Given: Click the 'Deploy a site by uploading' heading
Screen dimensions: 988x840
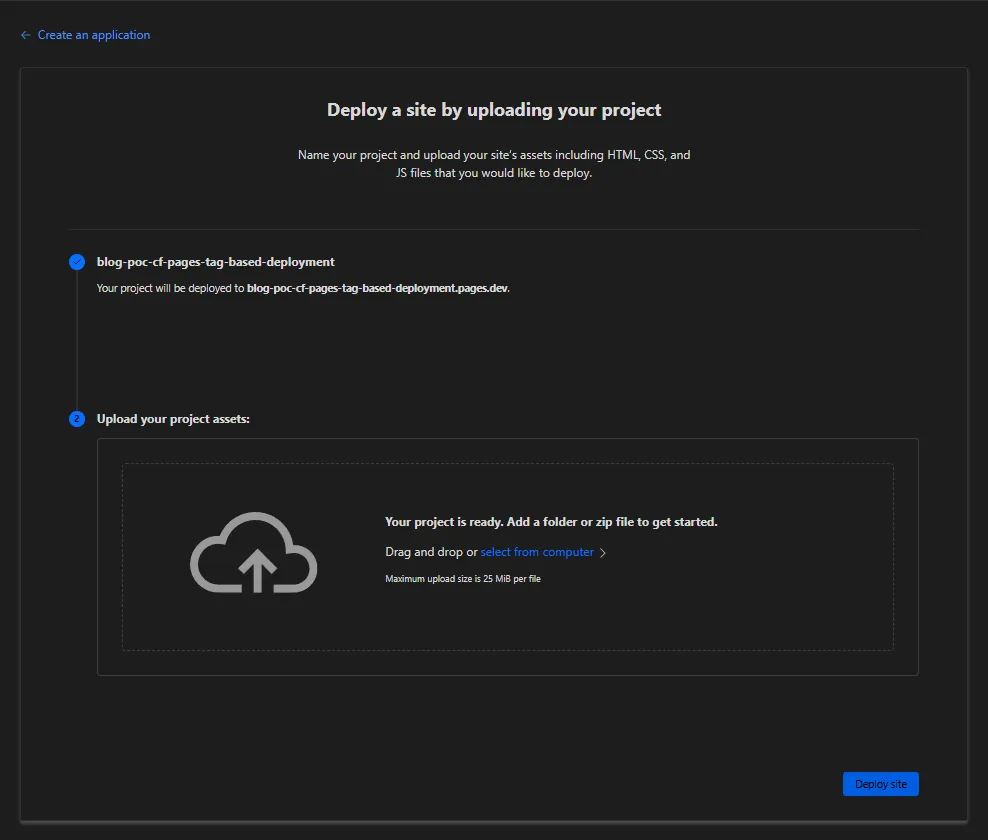Looking at the screenshot, I should [494, 110].
